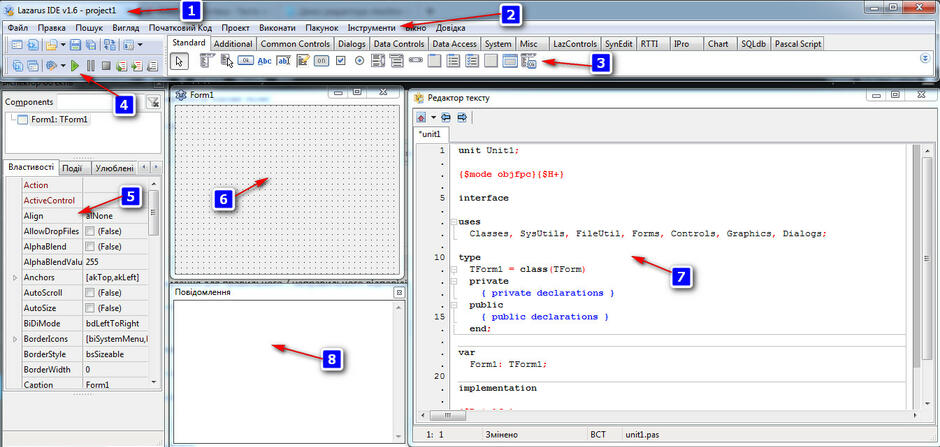
Task: Switch to the Common Controls palette tab
Action: (x=296, y=44)
